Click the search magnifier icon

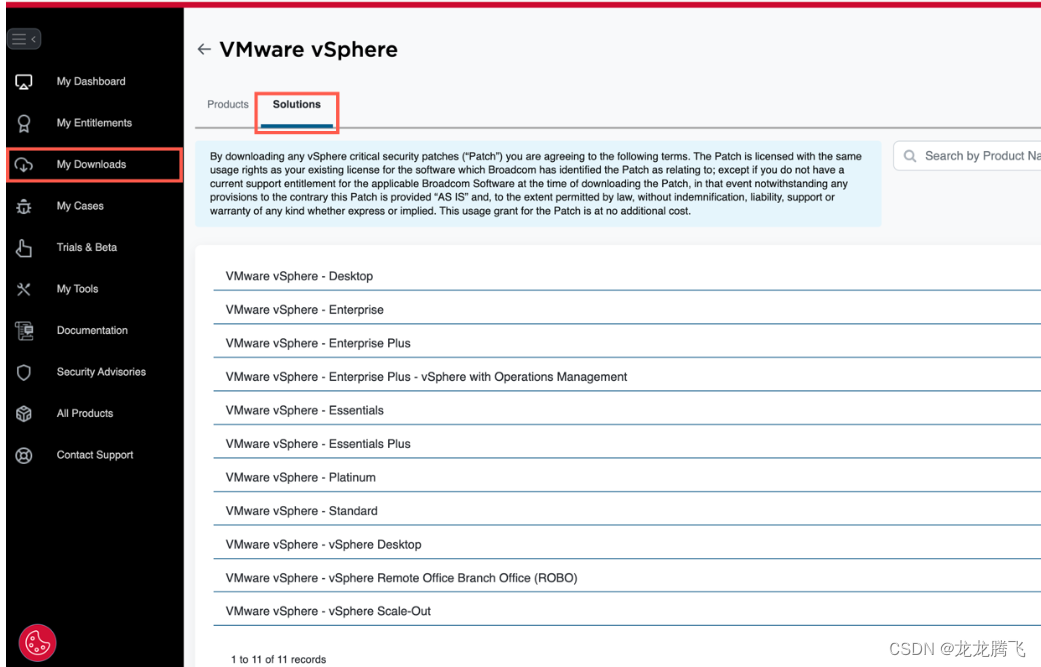point(910,156)
